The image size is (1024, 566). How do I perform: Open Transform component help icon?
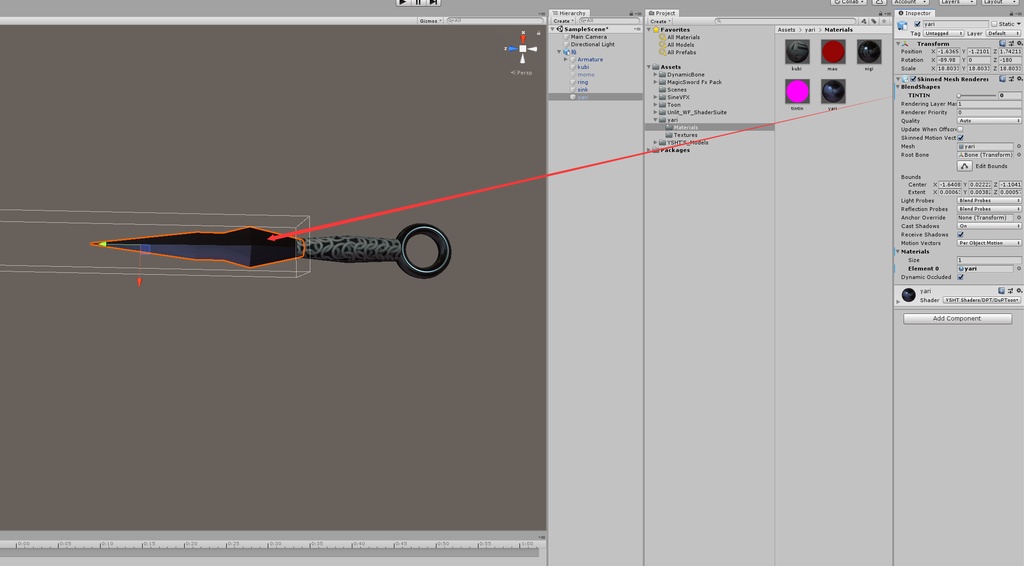coord(1002,44)
